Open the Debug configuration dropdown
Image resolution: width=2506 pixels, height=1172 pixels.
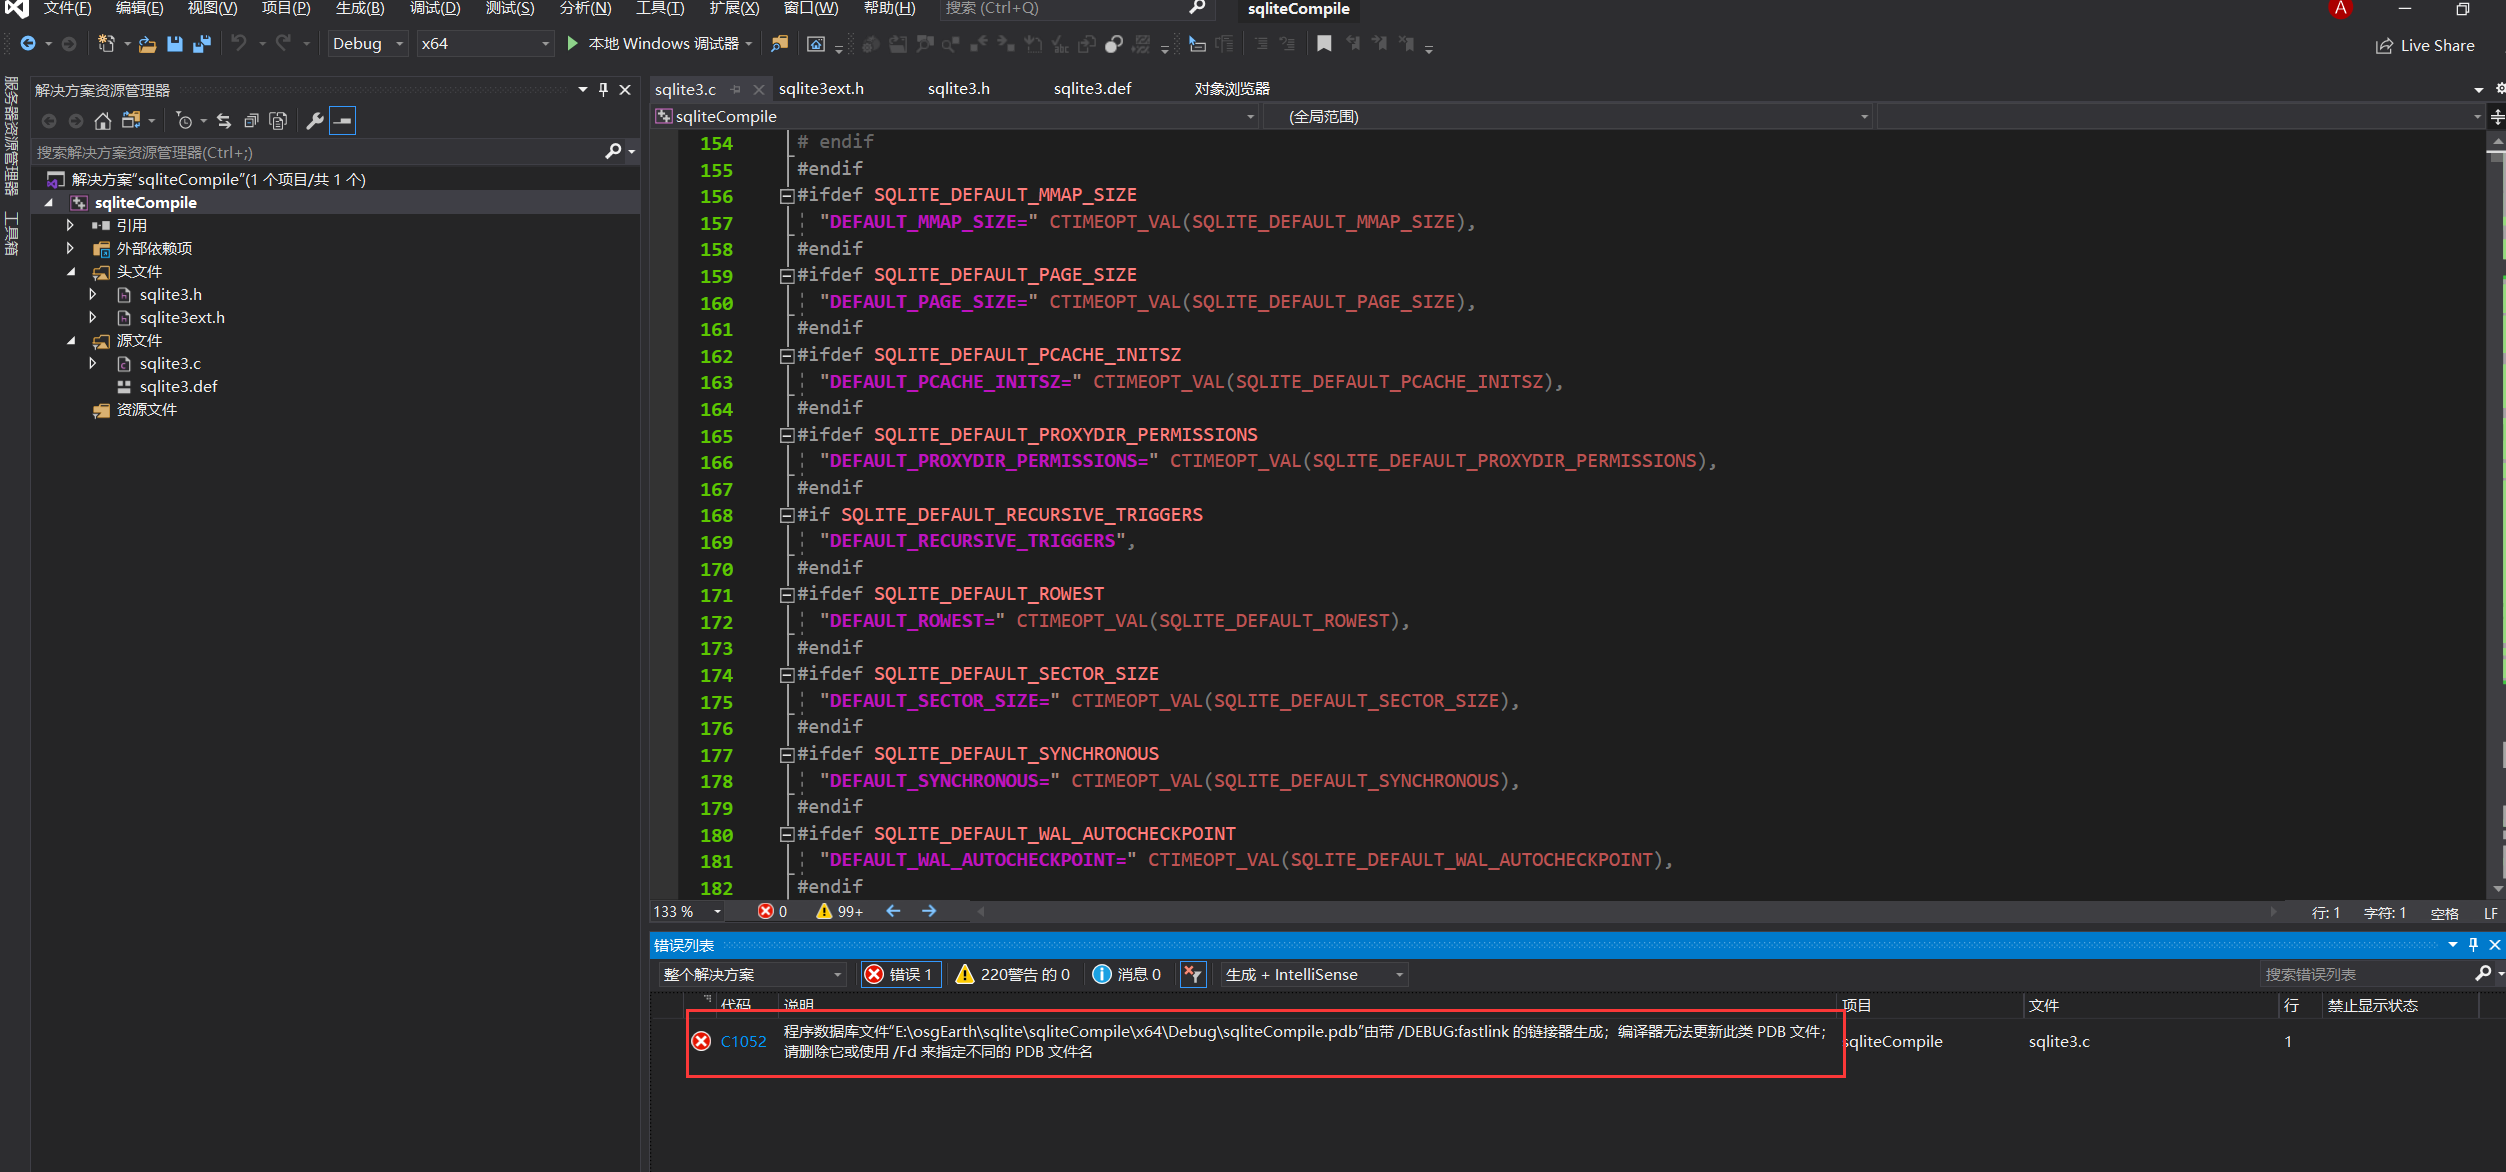click(367, 43)
